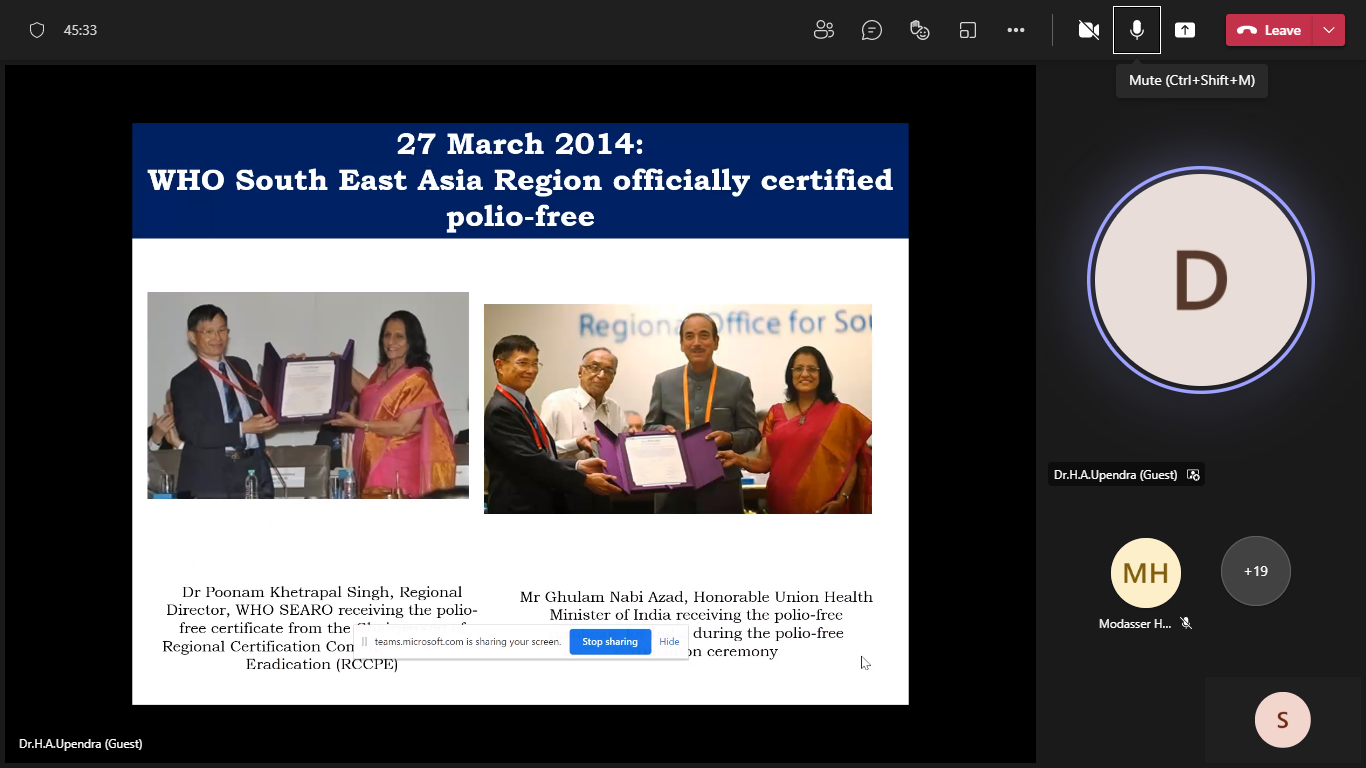The width and height of the screenshot is (1366, 768).
Task: Click the sharing indicator icon beside Dr.H.A.Upendra
Action: pos(1193,475)
